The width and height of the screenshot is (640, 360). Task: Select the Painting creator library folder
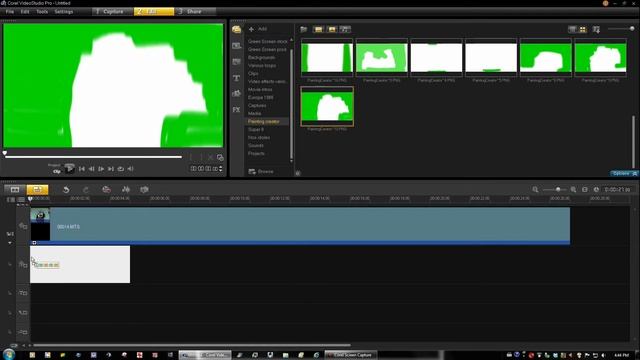264,122
